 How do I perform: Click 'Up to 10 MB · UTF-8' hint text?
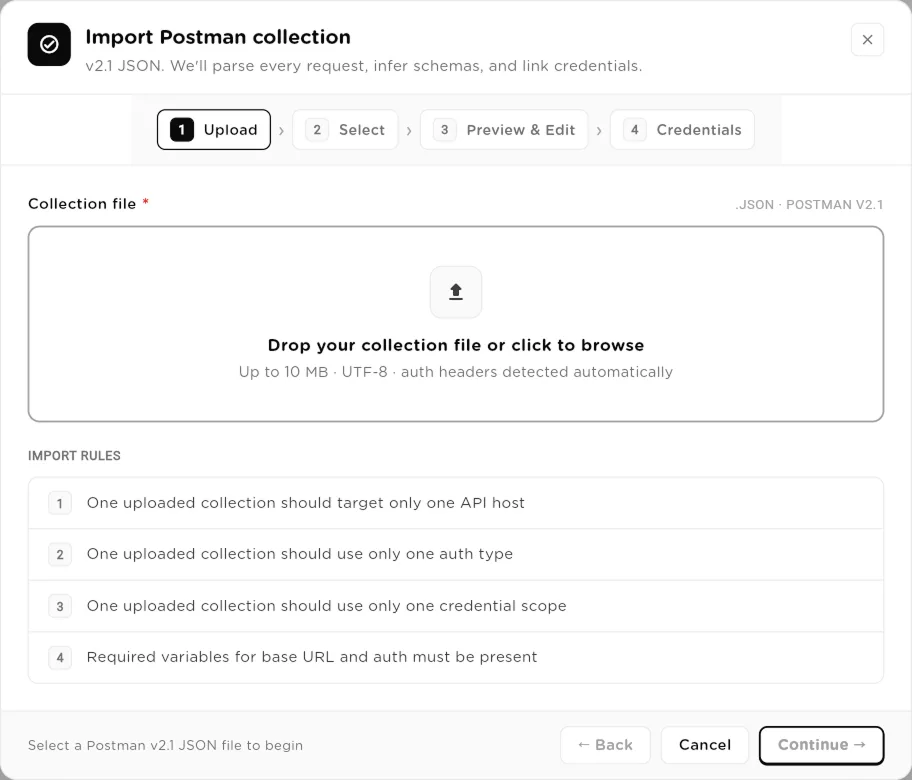(456, 372)
